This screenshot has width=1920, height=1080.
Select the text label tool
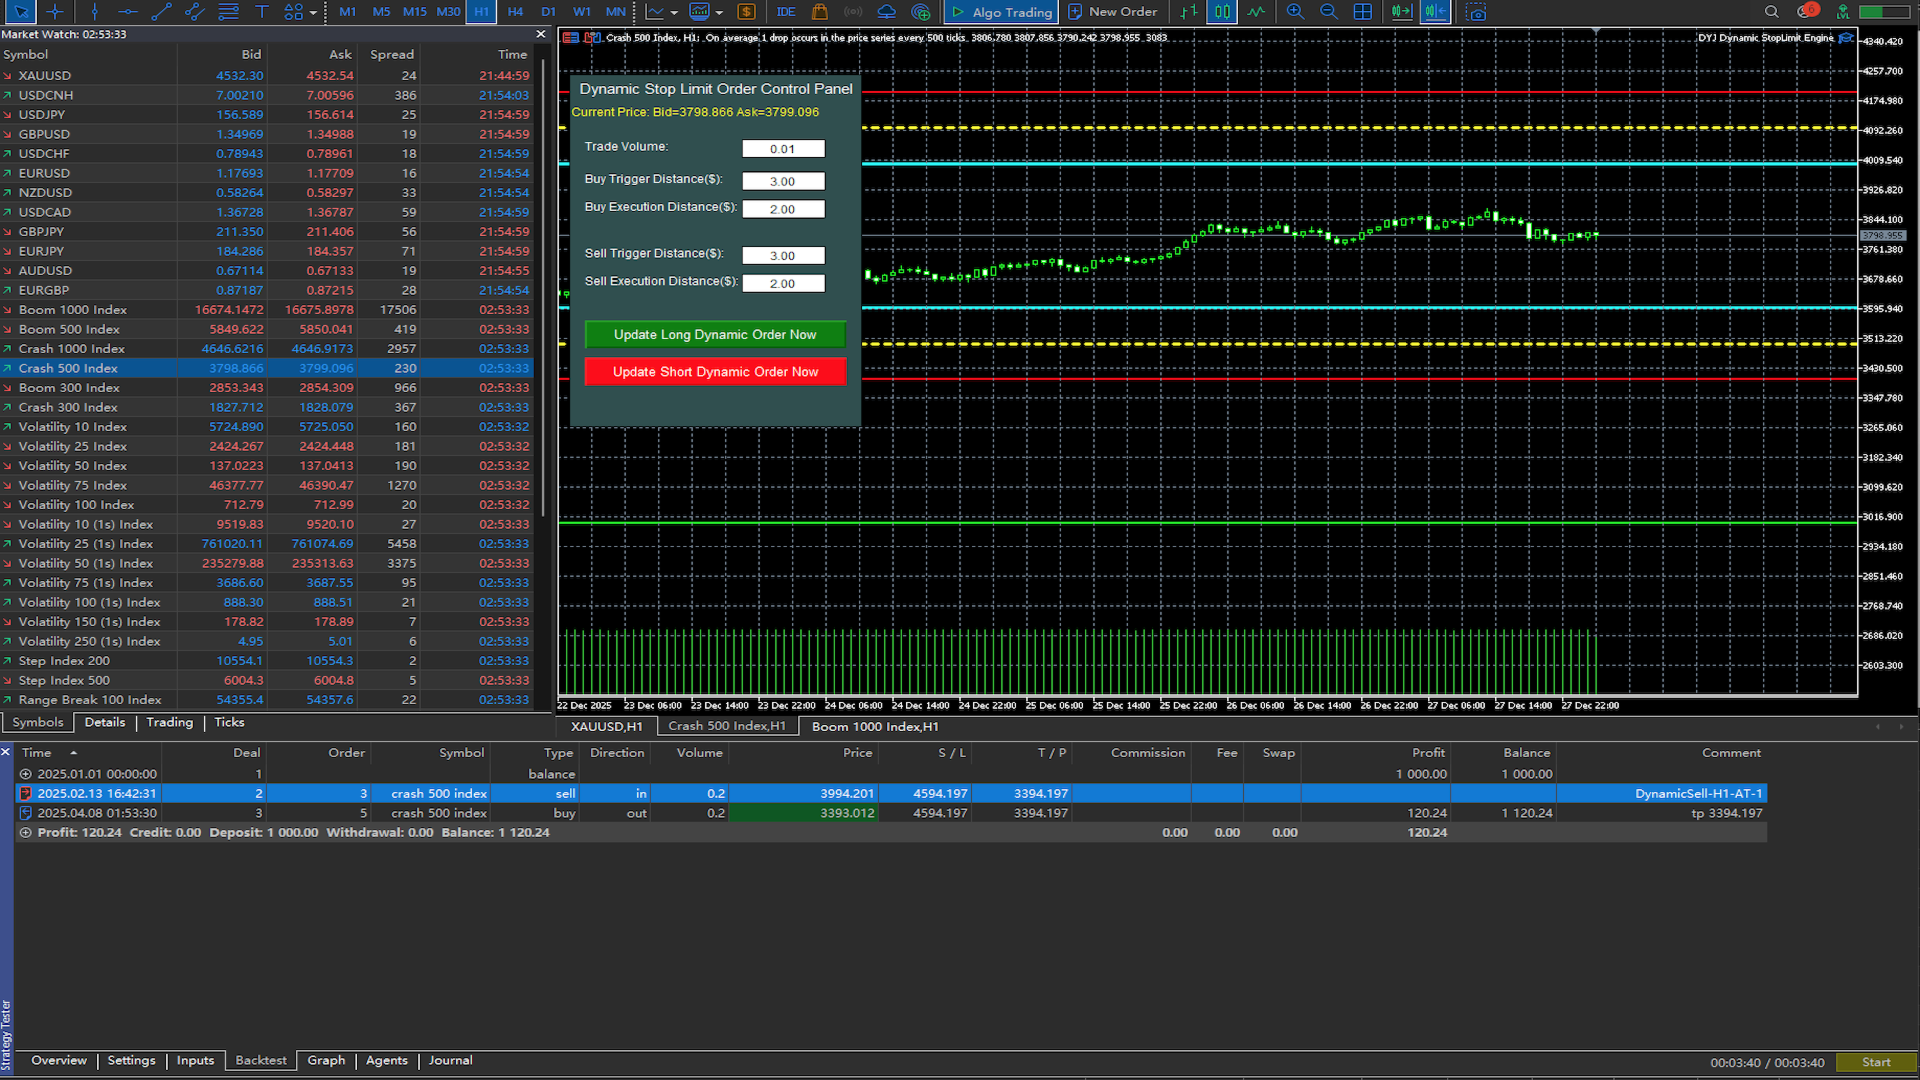pyautogui.click(x=261, y=12)
